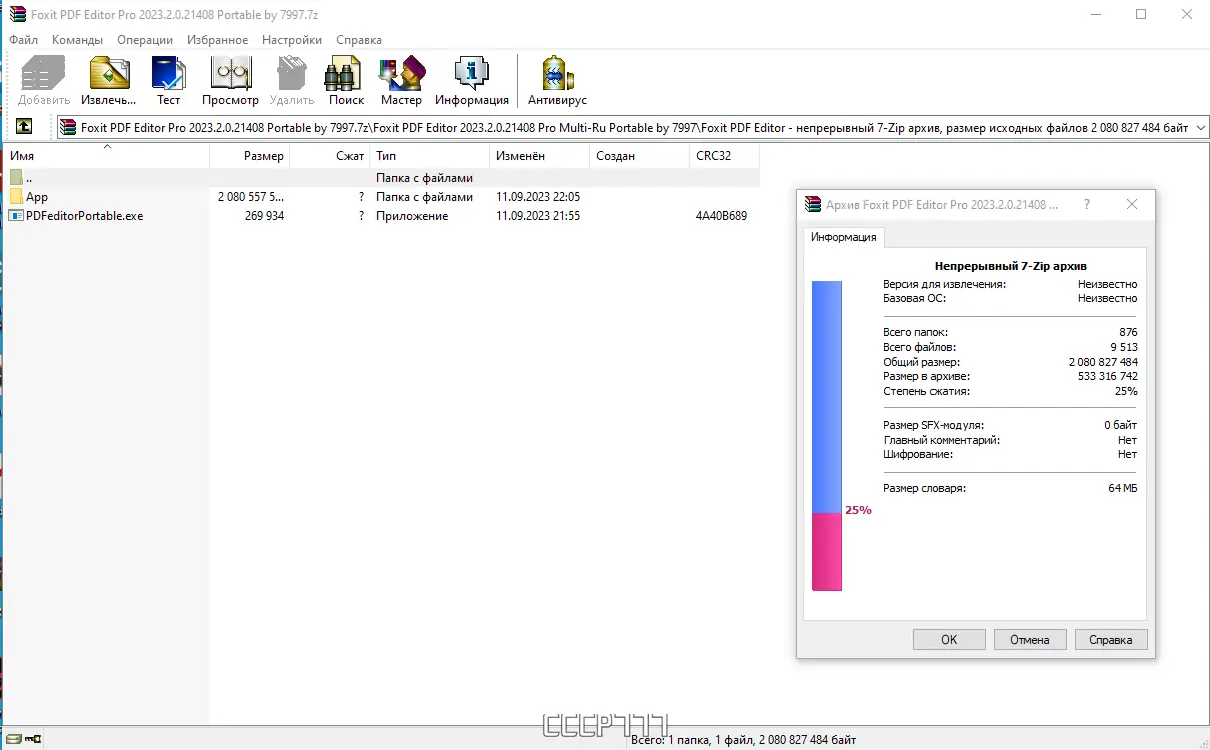Click the pink 25% compression bar section
This screenshot has width=1210, height=750.
pos(827,552)
